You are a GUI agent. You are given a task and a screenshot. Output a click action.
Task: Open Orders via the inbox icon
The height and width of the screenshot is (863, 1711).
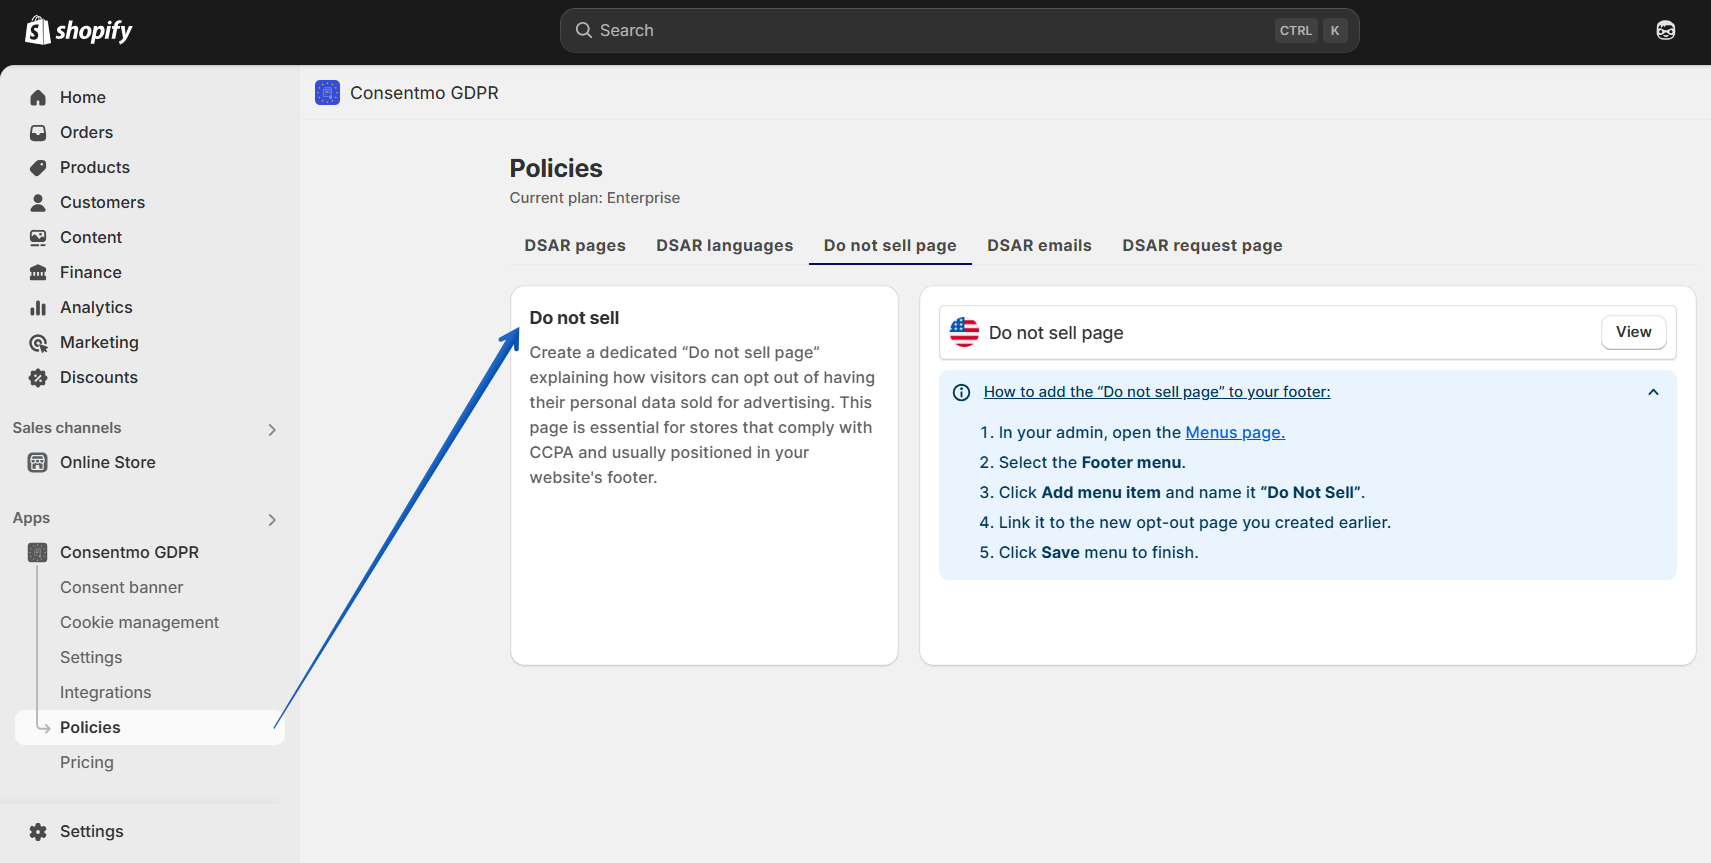[x=38, y=132]
